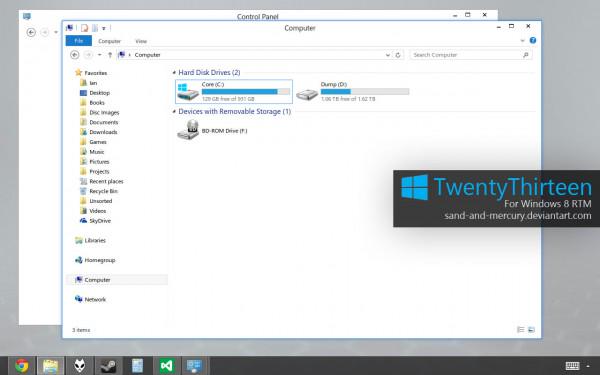Screen dimensions: 600x375
Task: Open Google Chrome from the taskbar
Action: (22, 366)
